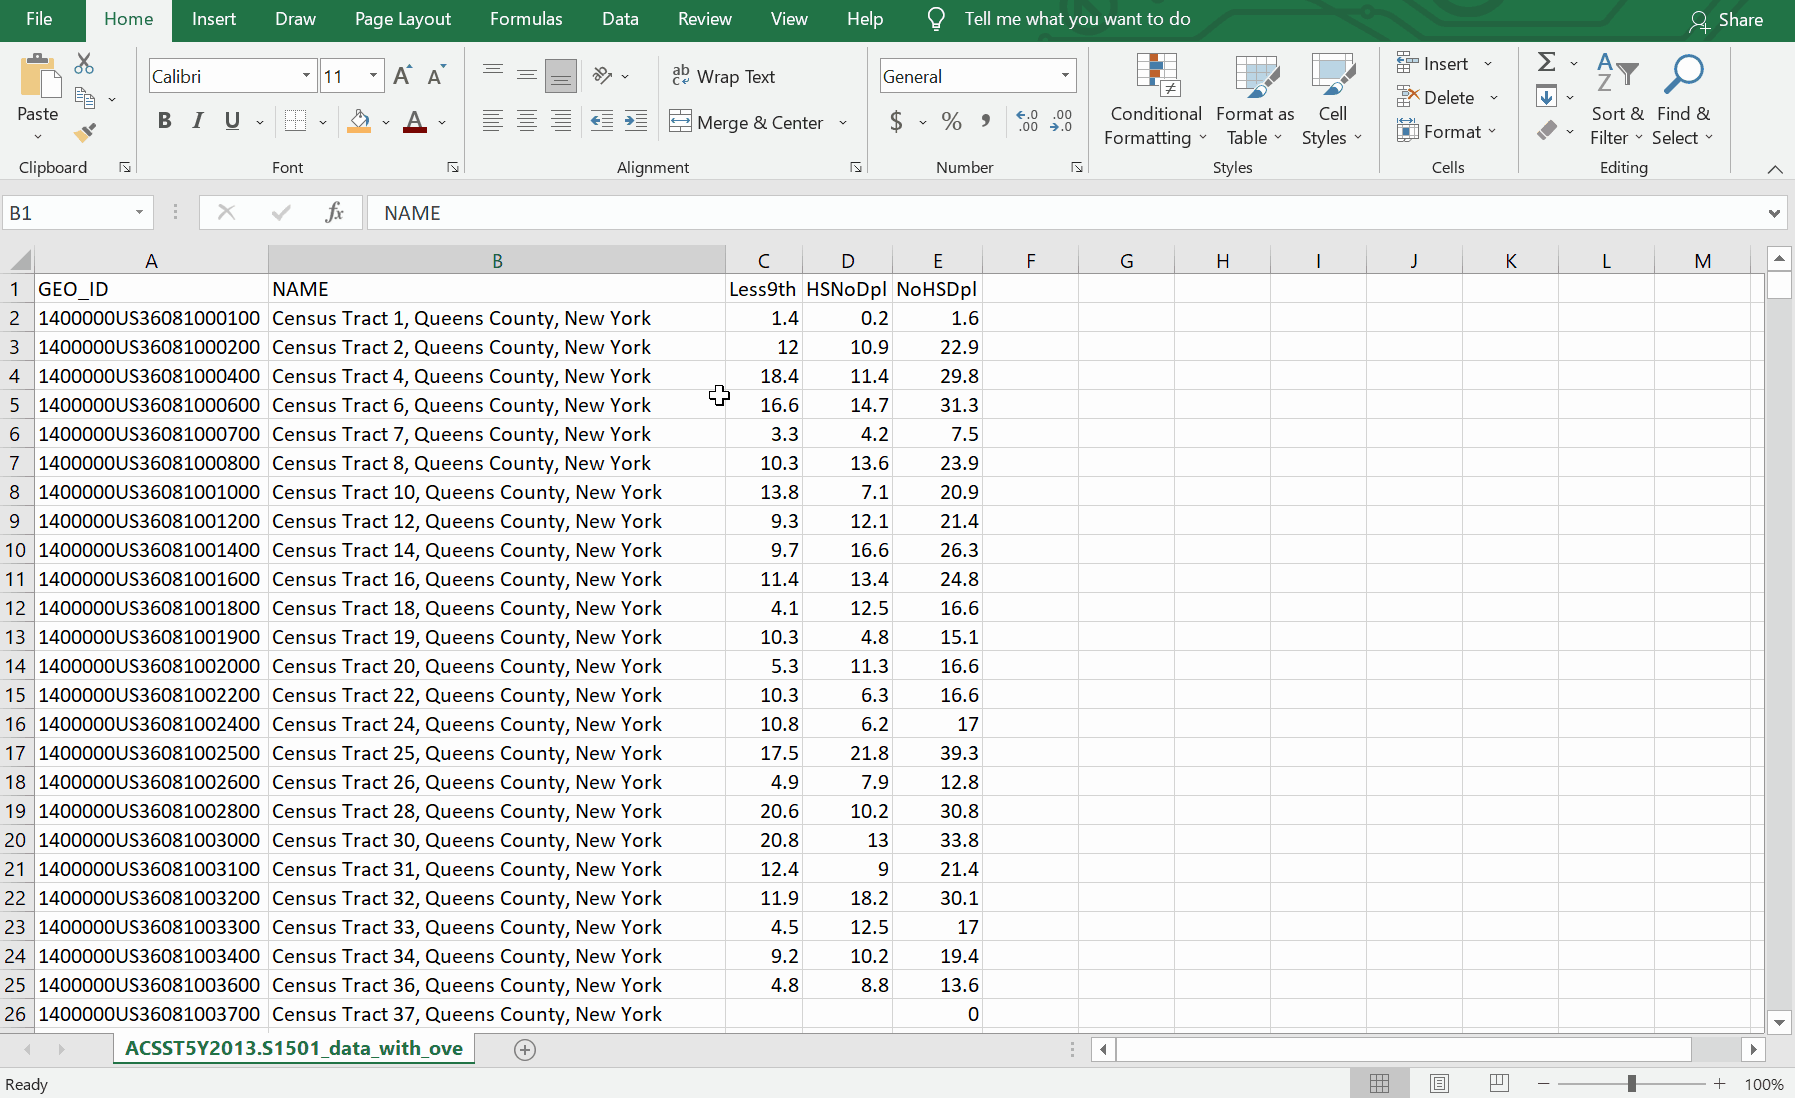Screen dimensions: 1795x1098
Task: Open Conditional Formatting menu
Action: tap(1156, 100)
